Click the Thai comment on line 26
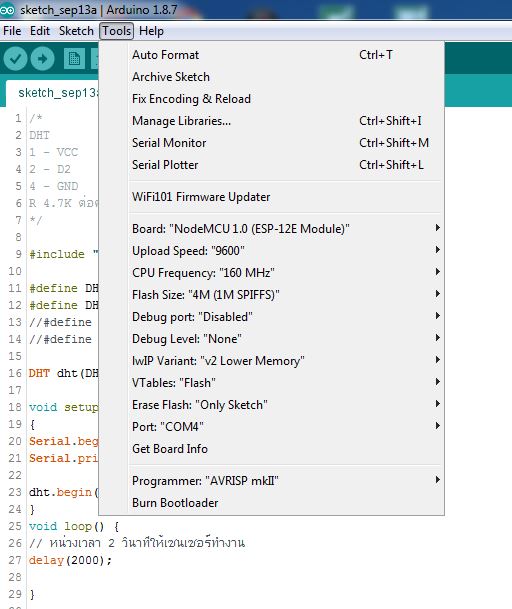This screenshot has width=512, height=609. click(137, 543)
